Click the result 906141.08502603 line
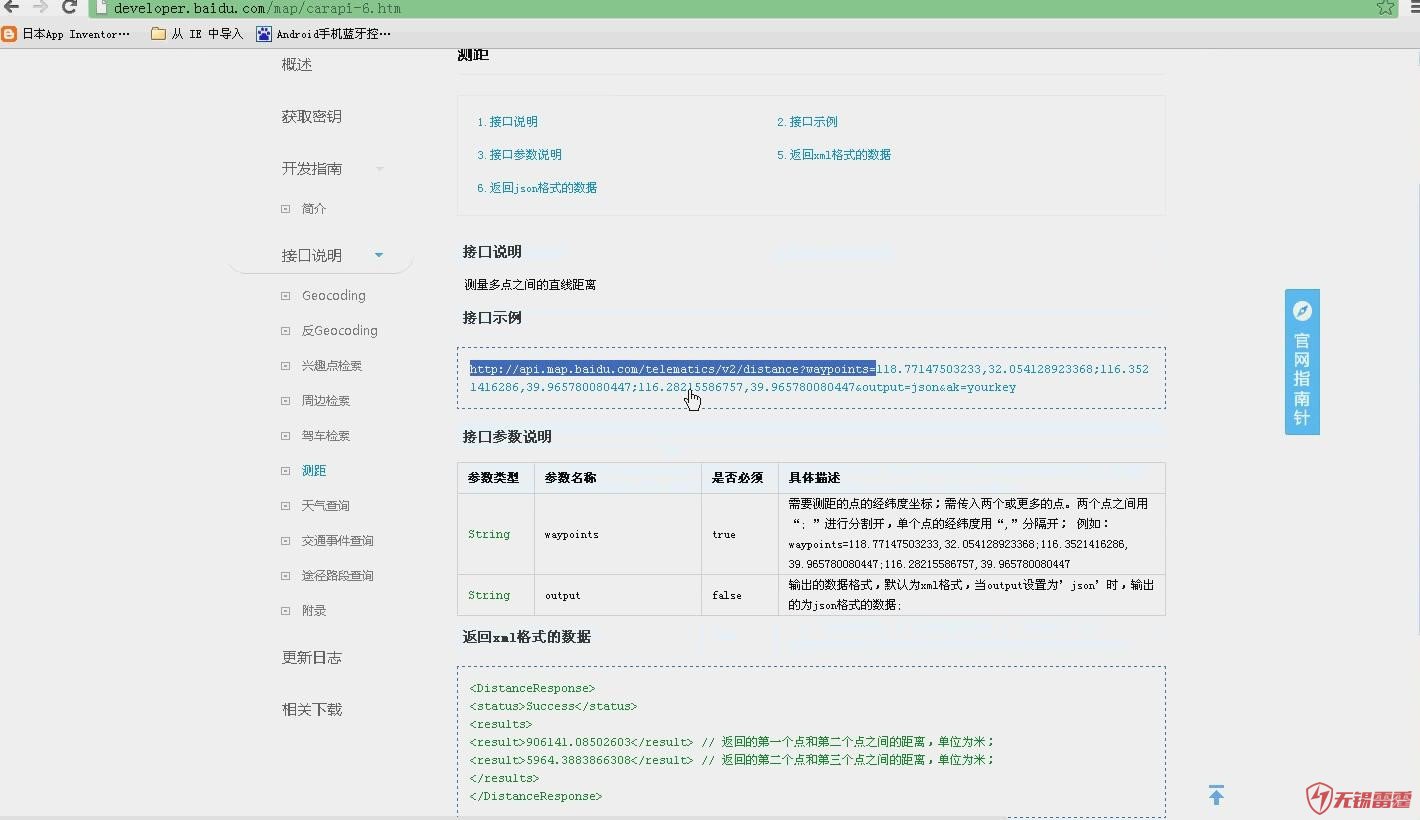The height and width of the screenshot is (820, 1420). coord(731,742)
